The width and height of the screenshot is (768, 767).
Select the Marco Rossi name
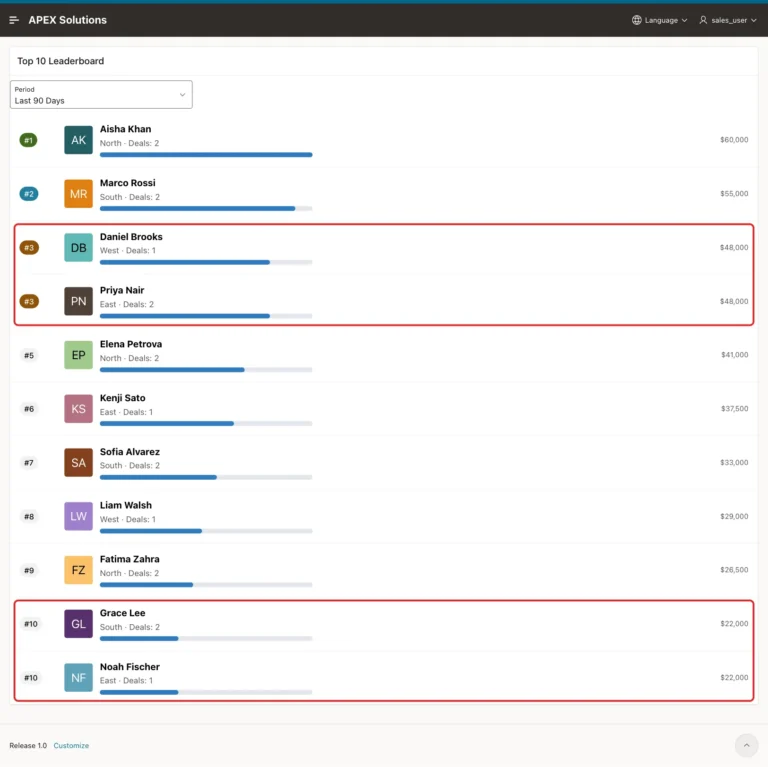coord(128,183)
